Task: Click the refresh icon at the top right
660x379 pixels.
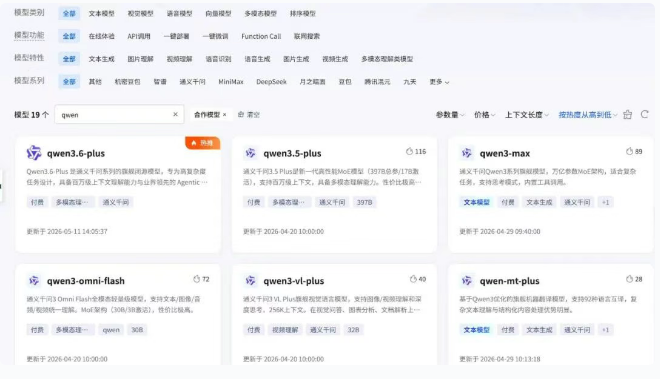Action: coord(644,114)
